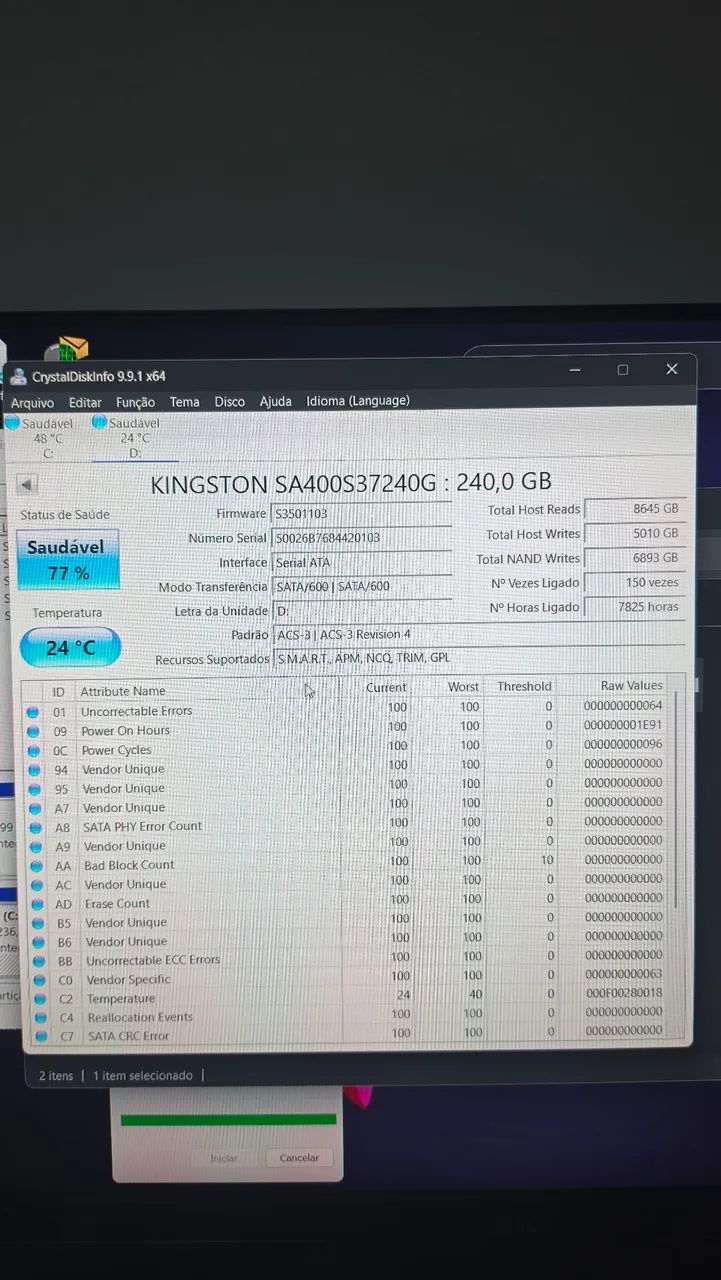
Task: Open the Arquivo menu
Action: click(x=32, y=402)
